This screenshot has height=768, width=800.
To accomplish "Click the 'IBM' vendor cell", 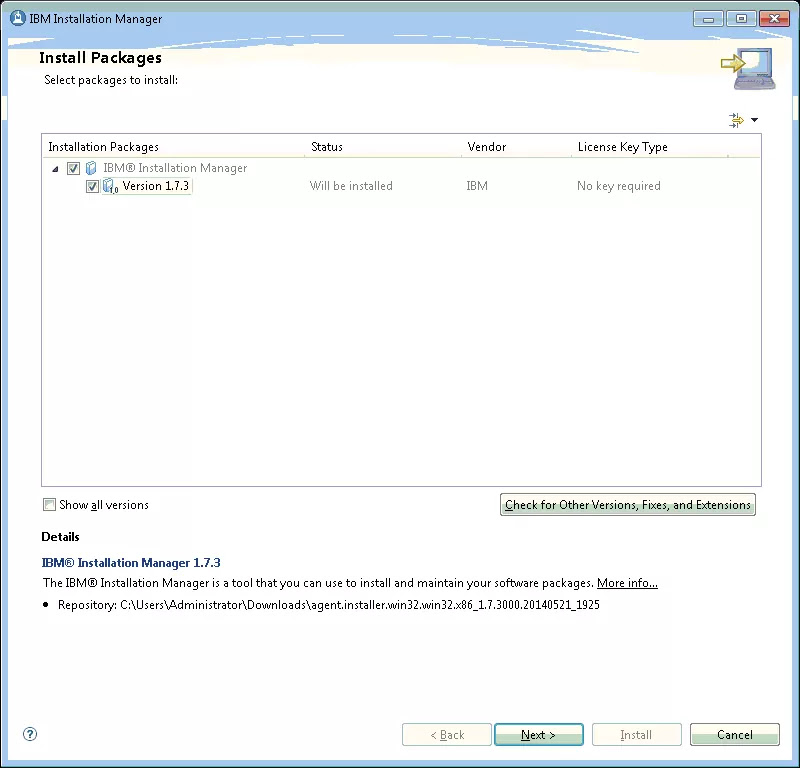I will coord(477,186).
